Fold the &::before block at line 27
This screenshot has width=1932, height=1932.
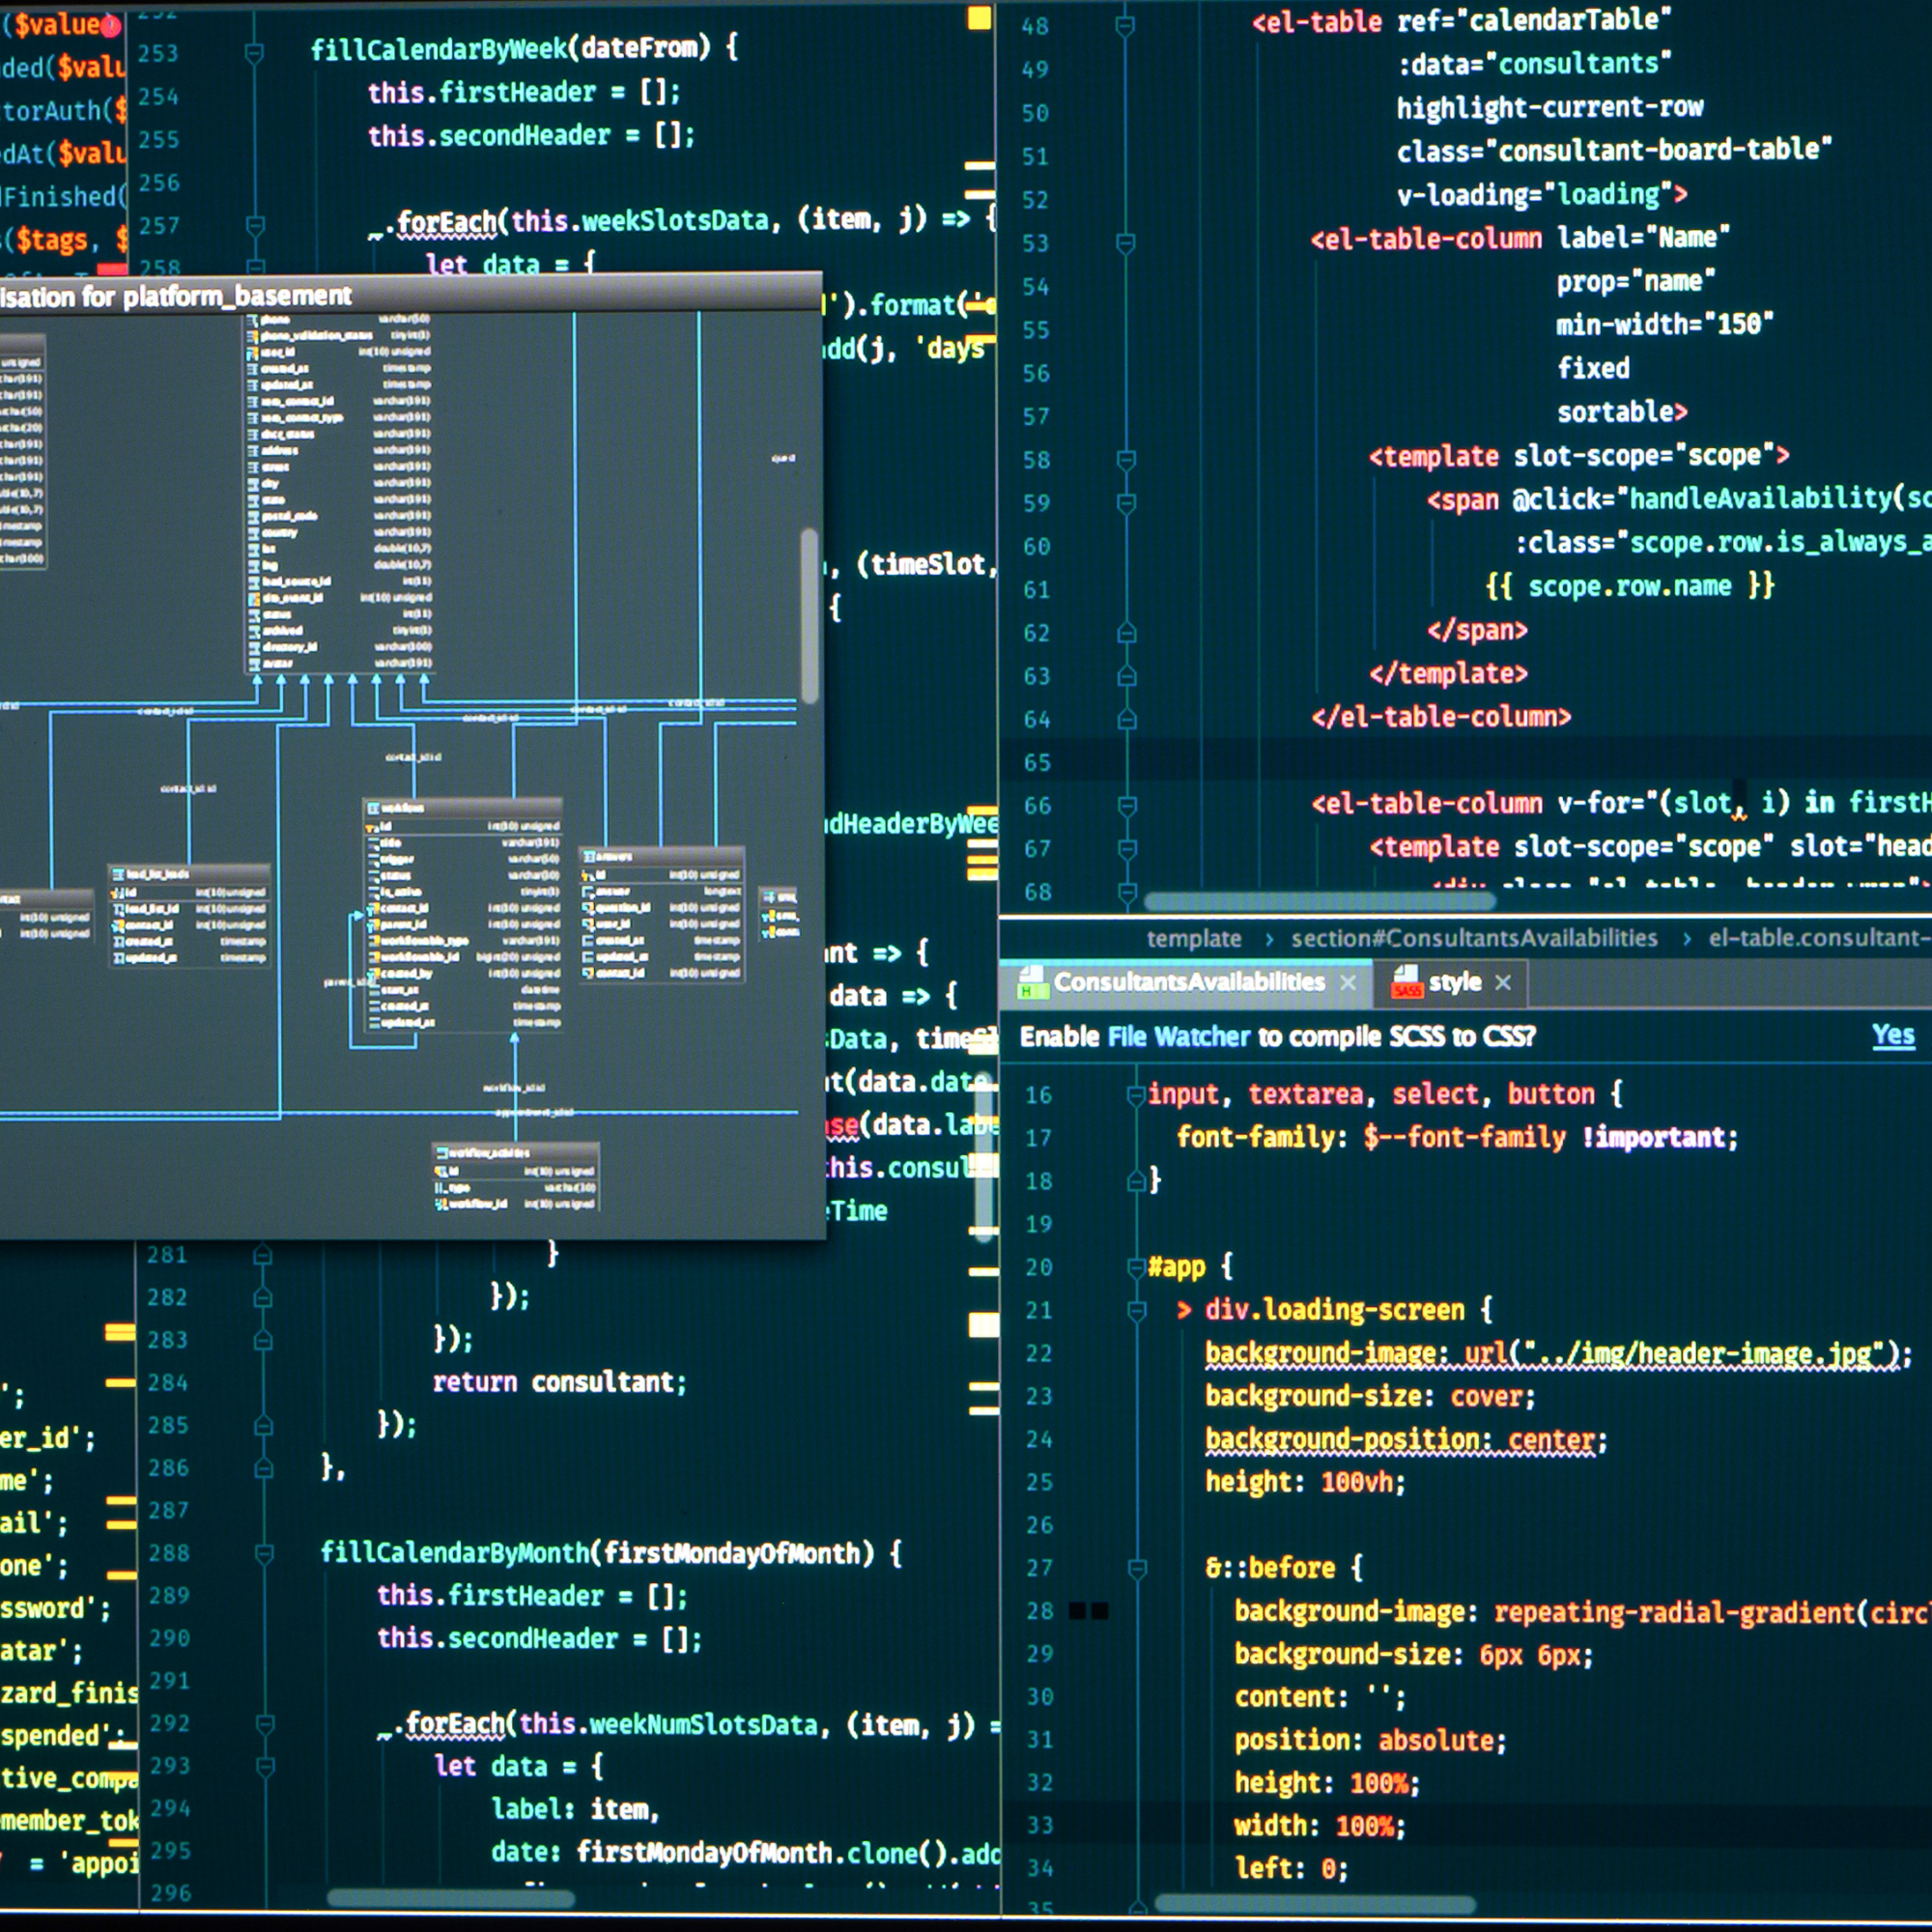pos(1137,1568)
